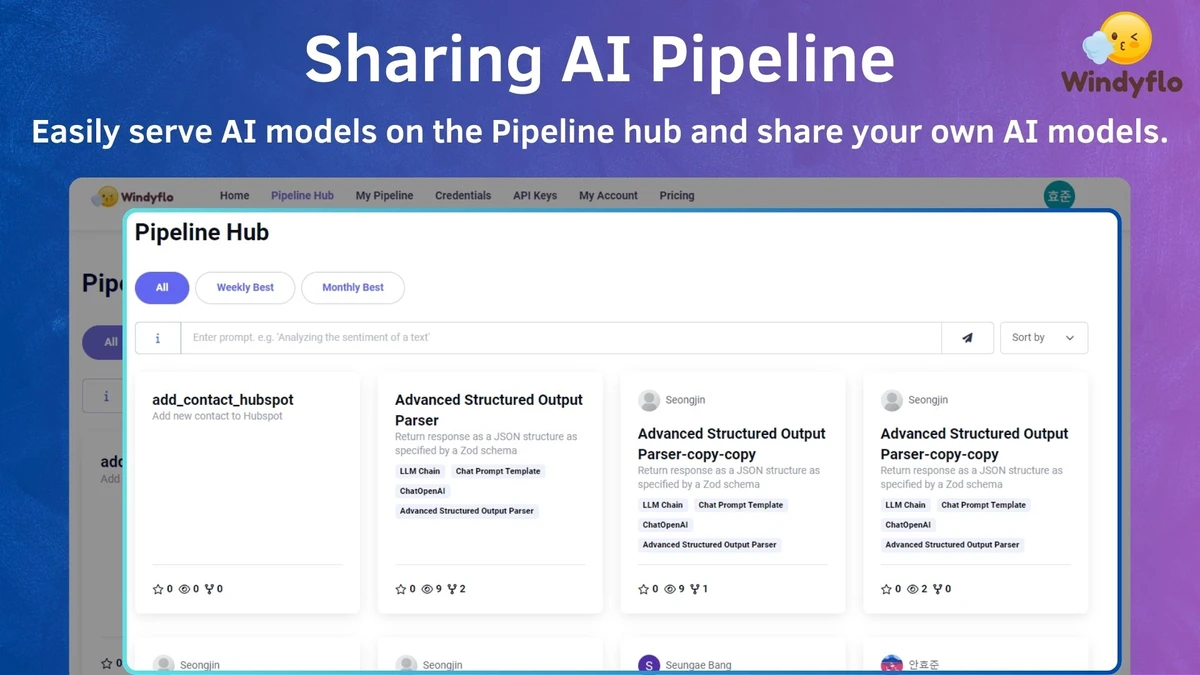This screenshot has height=675, width=1200.
Task: Click Seongjin avatar on the card with 1 fork
Action: (x=649, y=400)
